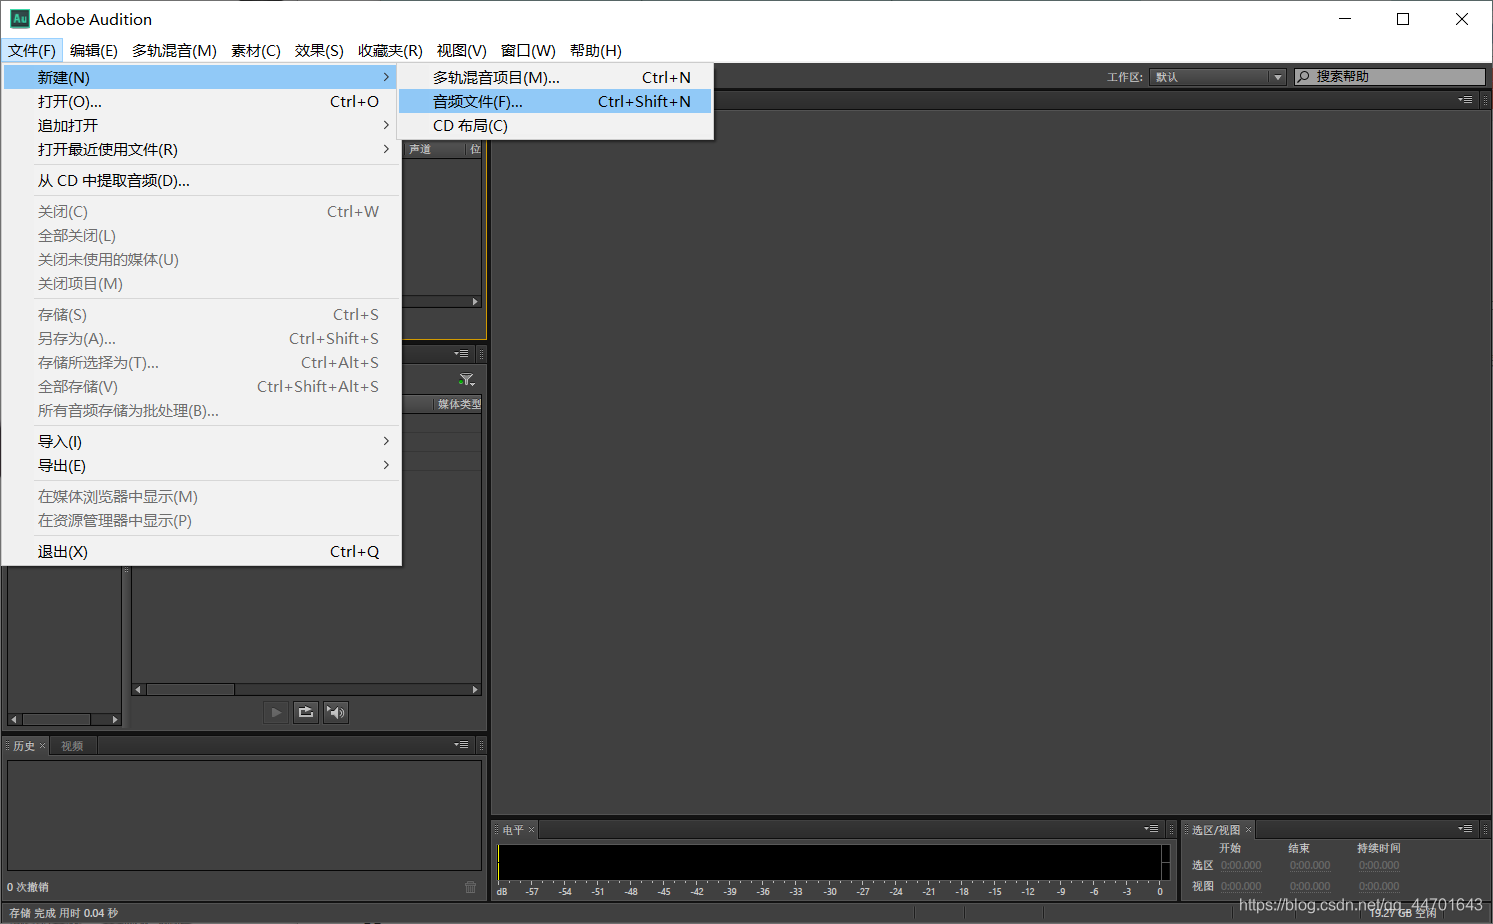Close the 历史 panel tab
The width and height of the screenshot is (1493, 924).
click(x=43, y=746)
